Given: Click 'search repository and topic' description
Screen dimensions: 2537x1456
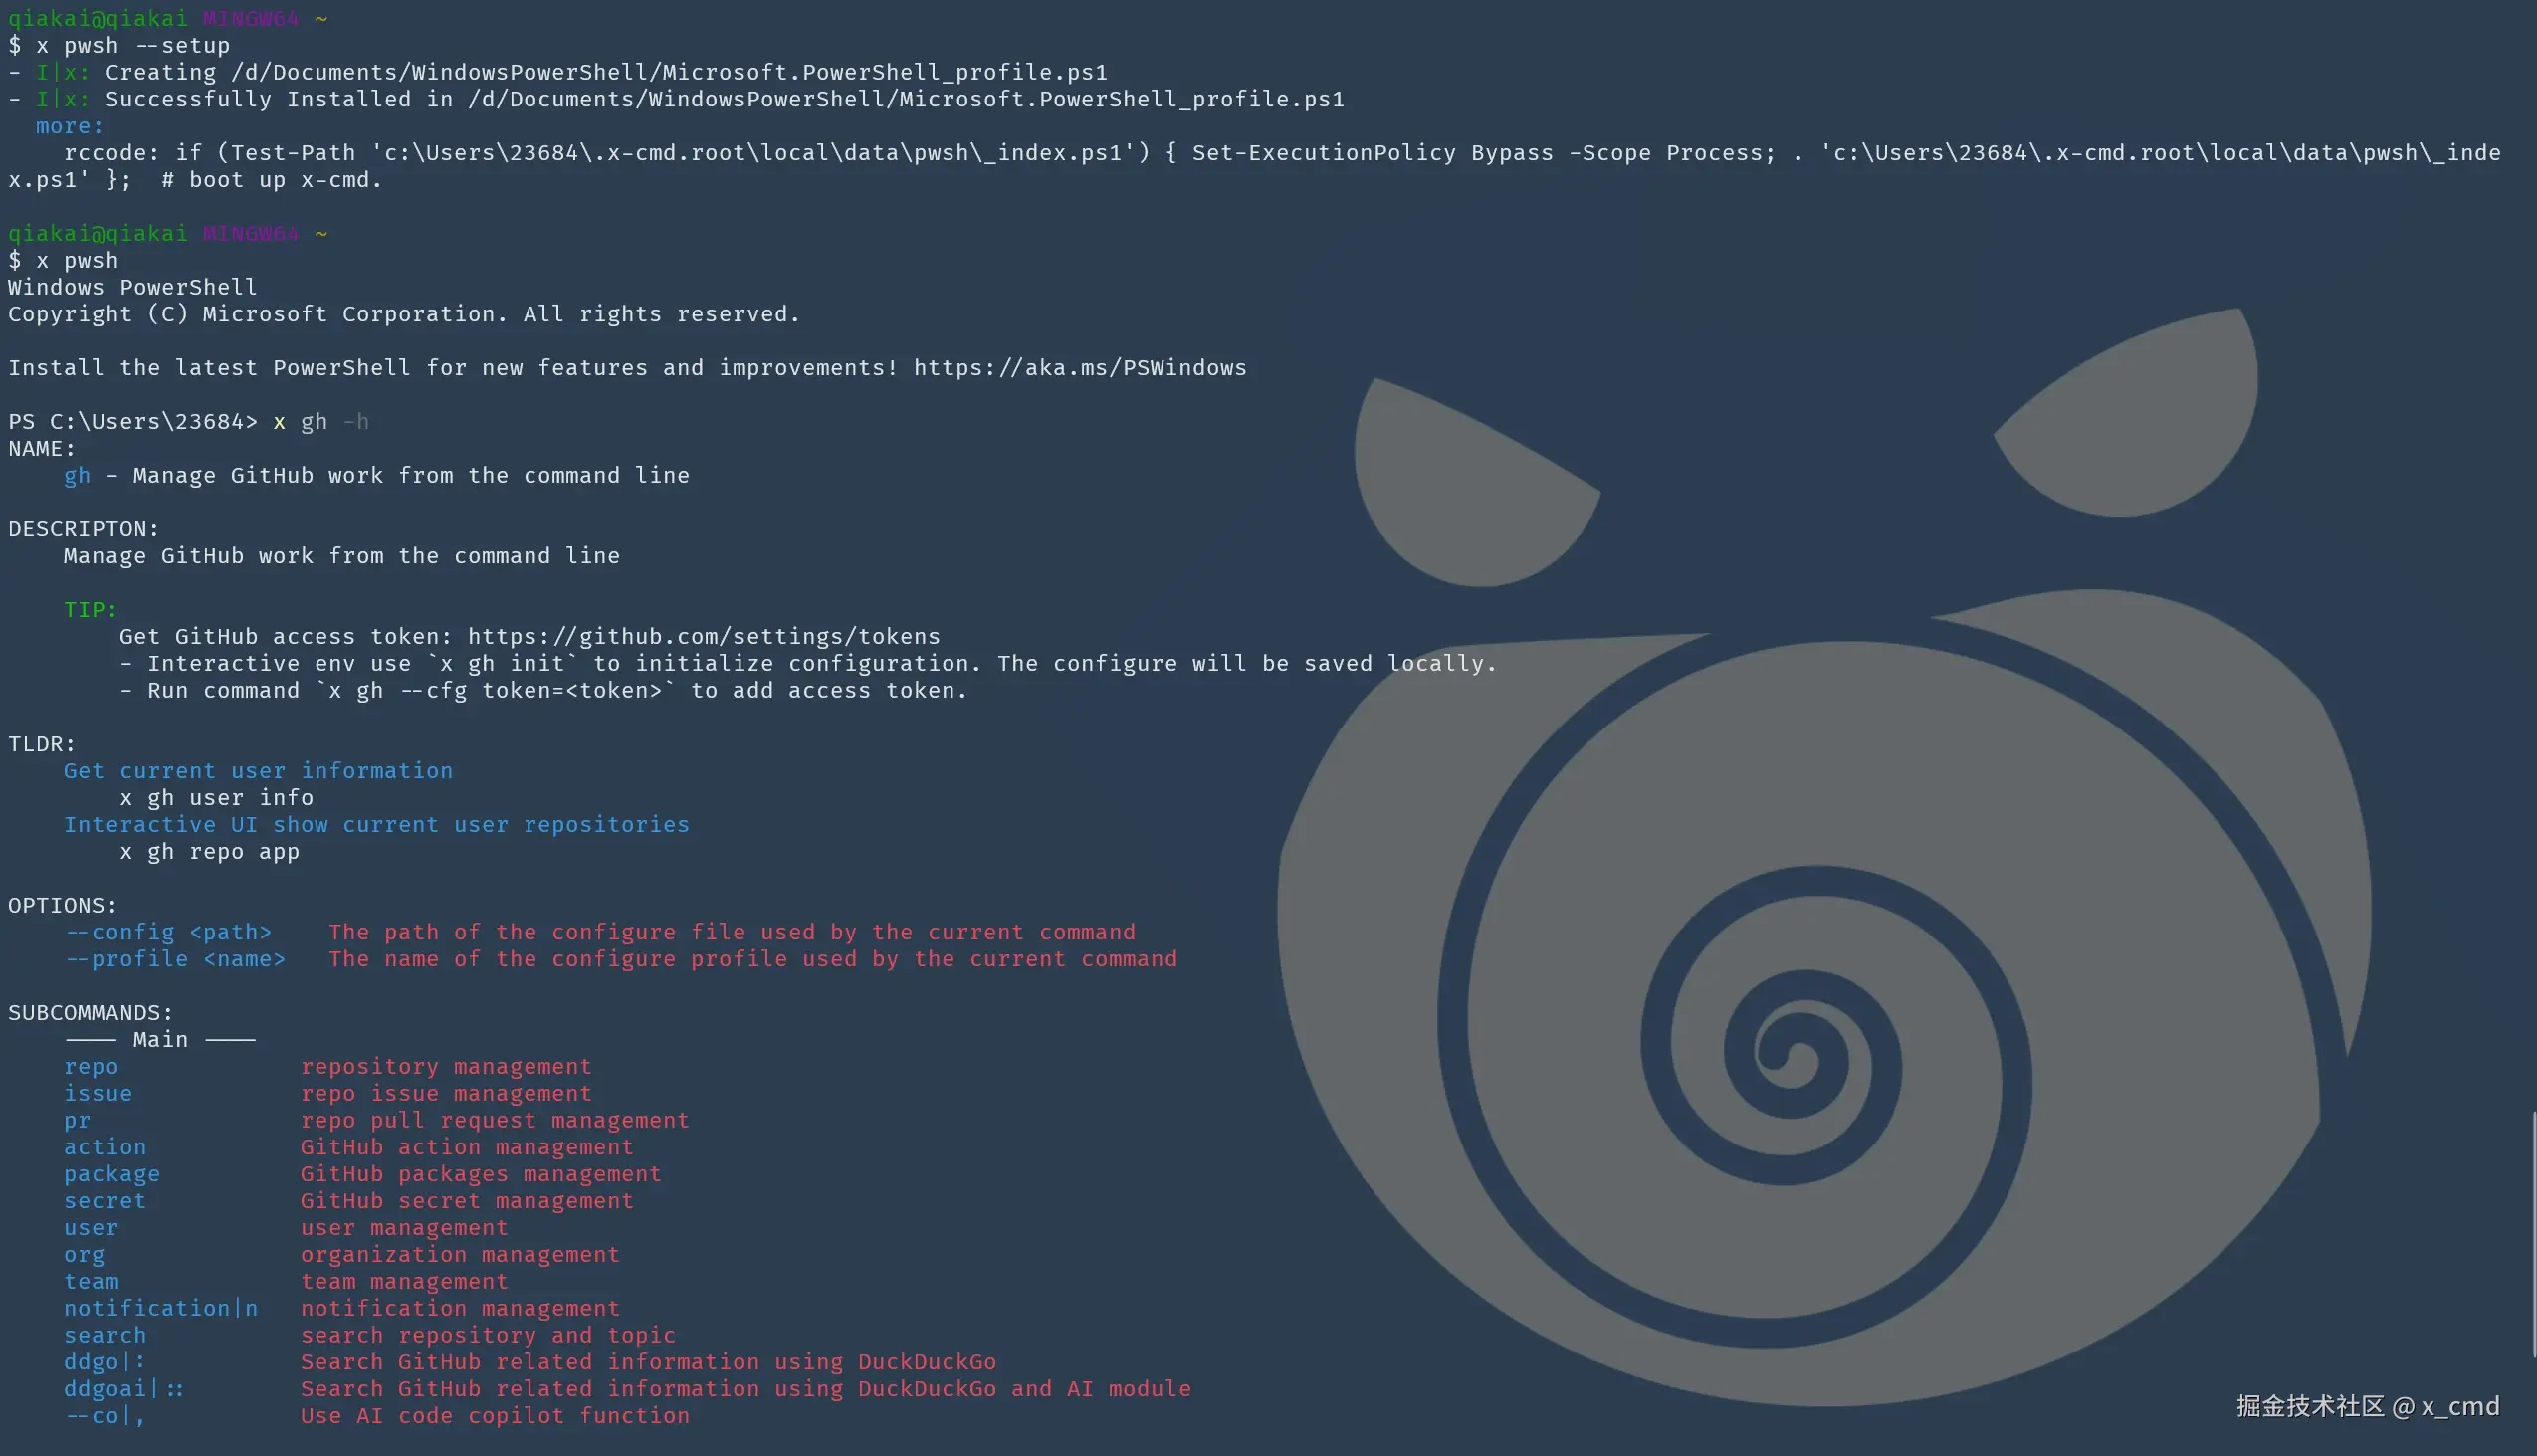Looking at the screenshot, I should pos(488,1336).
